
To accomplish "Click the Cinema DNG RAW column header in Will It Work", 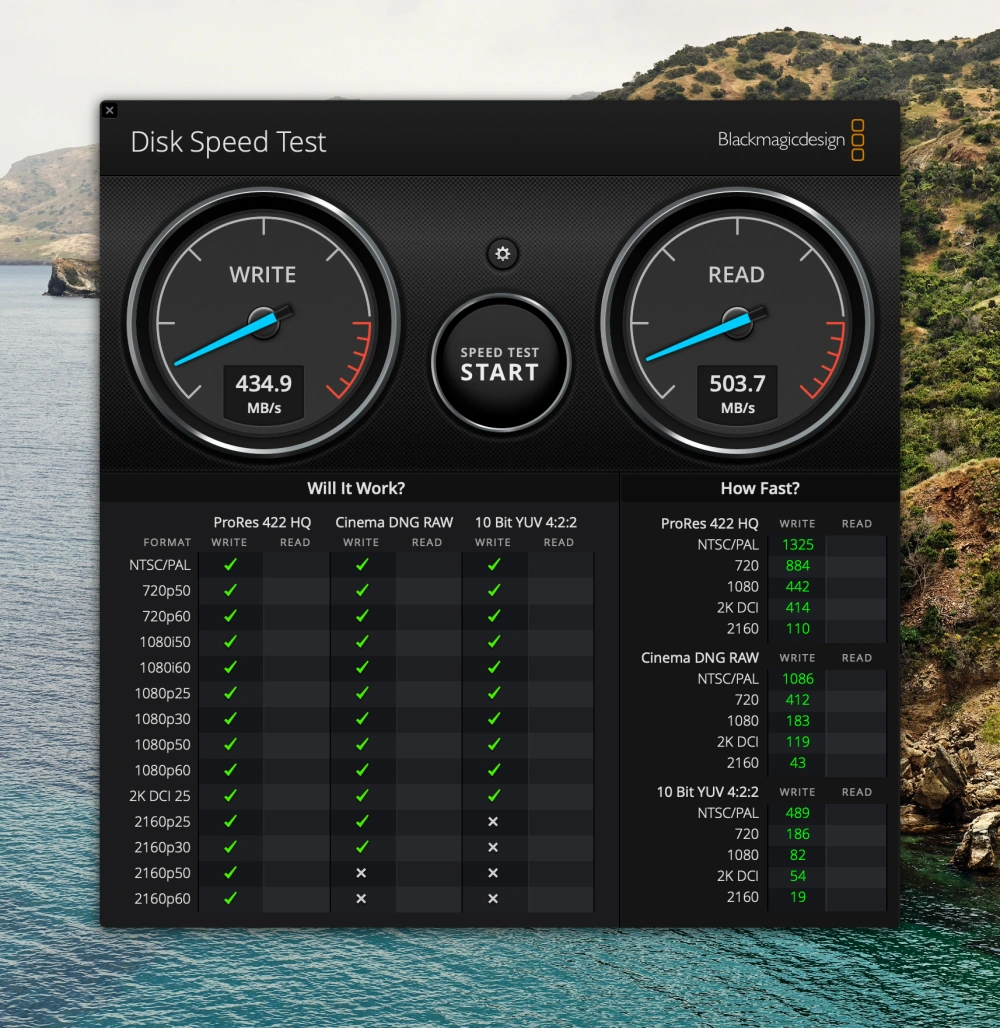I will coord(394,523).
